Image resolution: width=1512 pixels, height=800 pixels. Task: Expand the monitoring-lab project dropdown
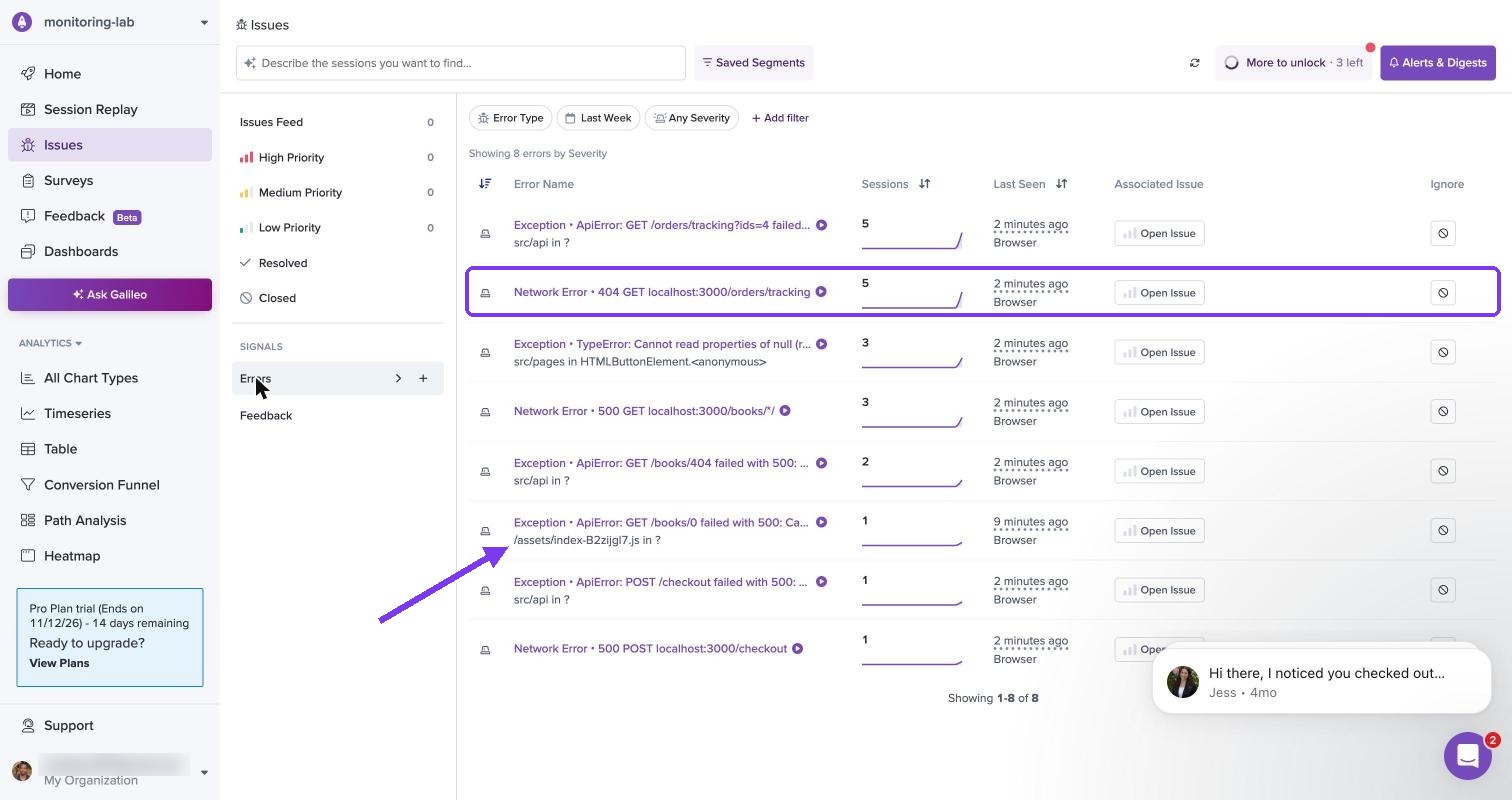tap(204, 22)
